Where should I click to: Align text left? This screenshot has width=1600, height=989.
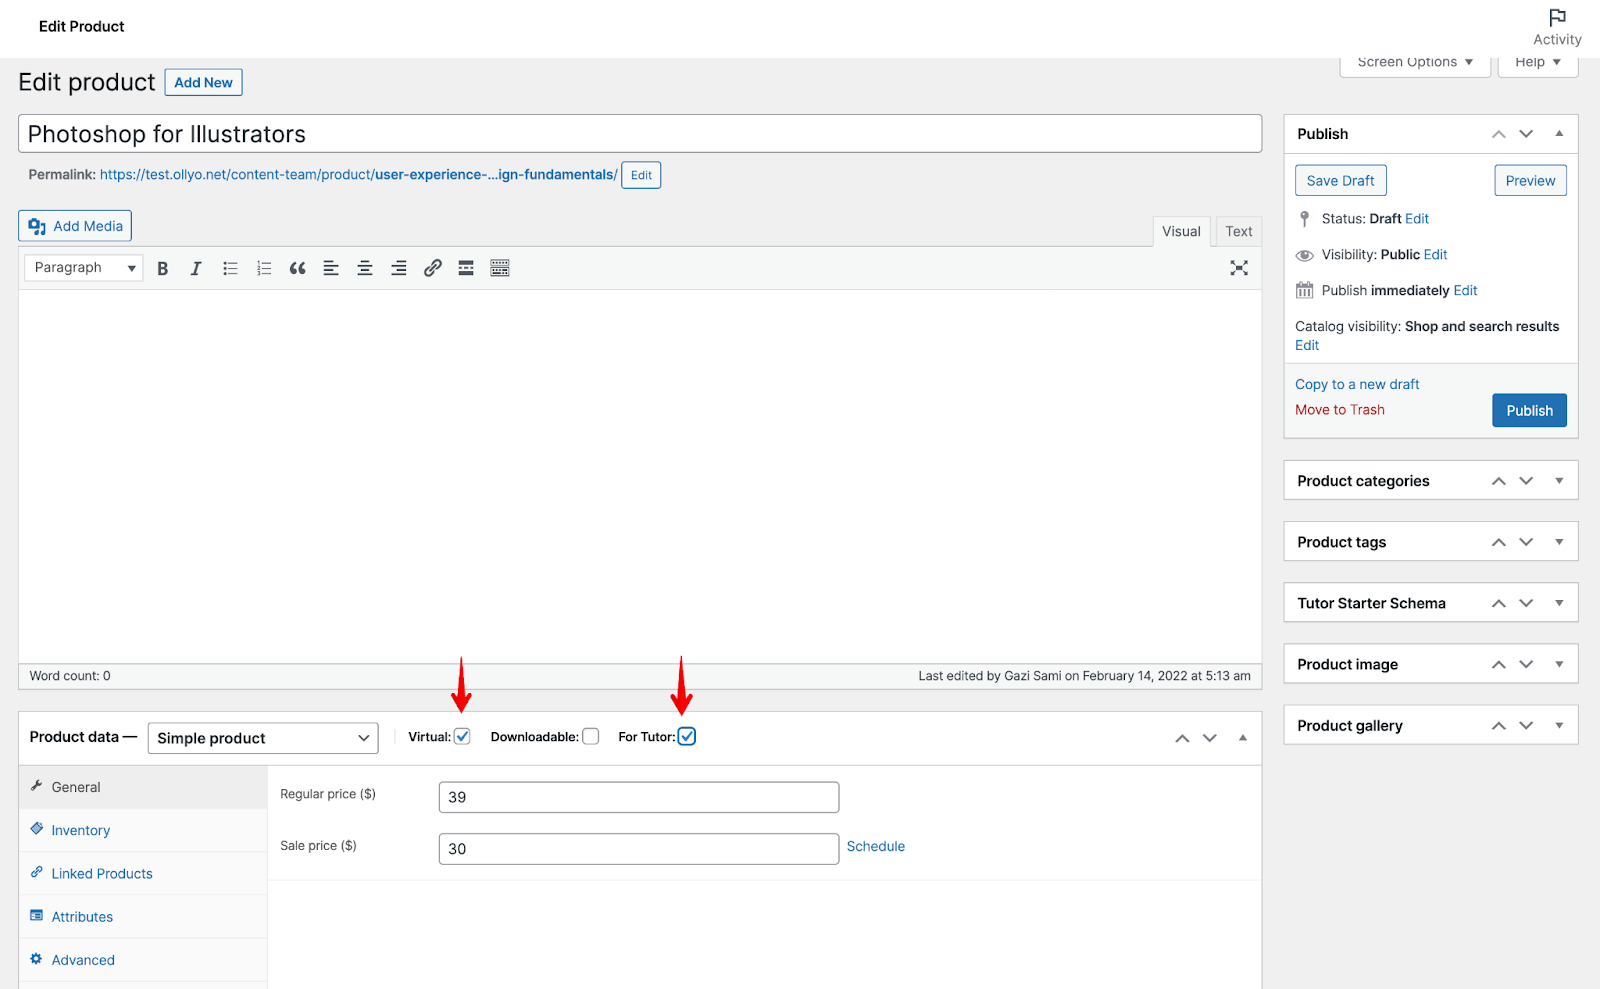pyautogui.click(x=331, y=268)
